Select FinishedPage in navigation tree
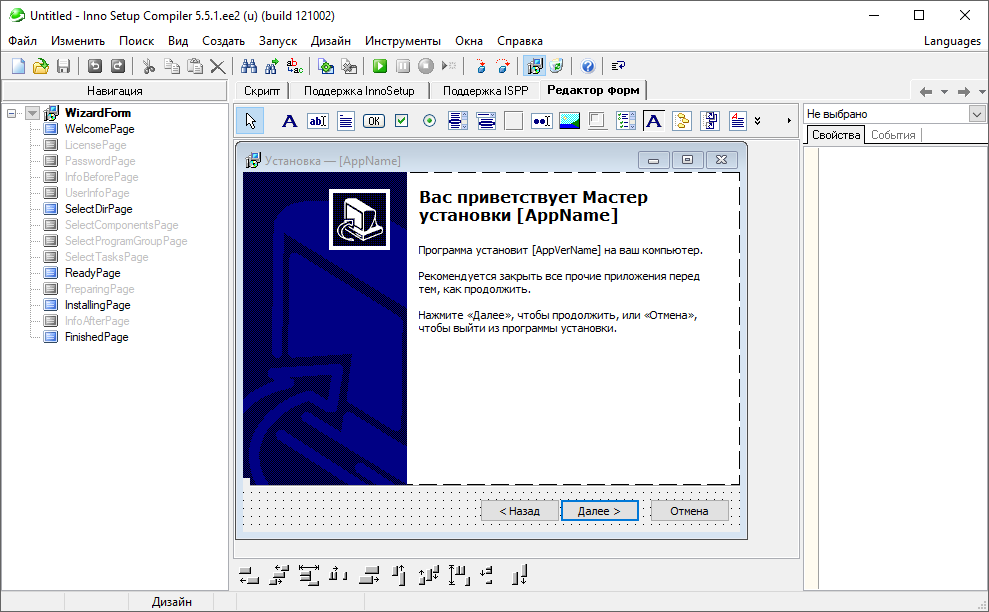989x612 pixels. pos(97,337)
